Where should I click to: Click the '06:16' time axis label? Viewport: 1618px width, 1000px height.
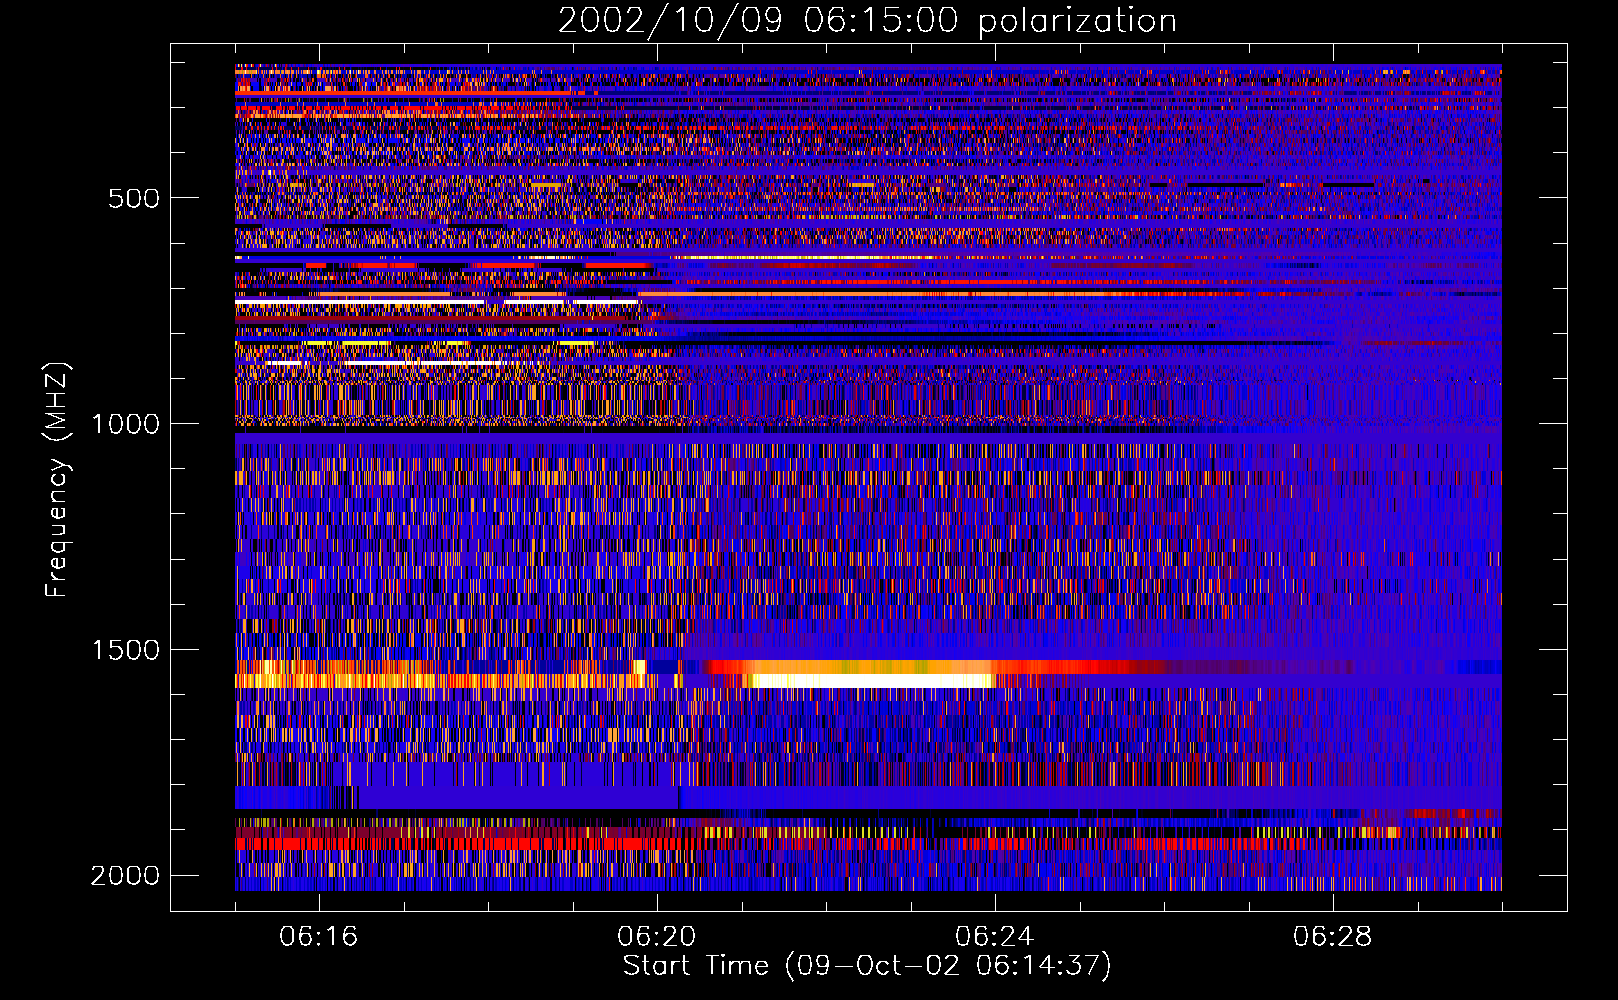(319, 937)
